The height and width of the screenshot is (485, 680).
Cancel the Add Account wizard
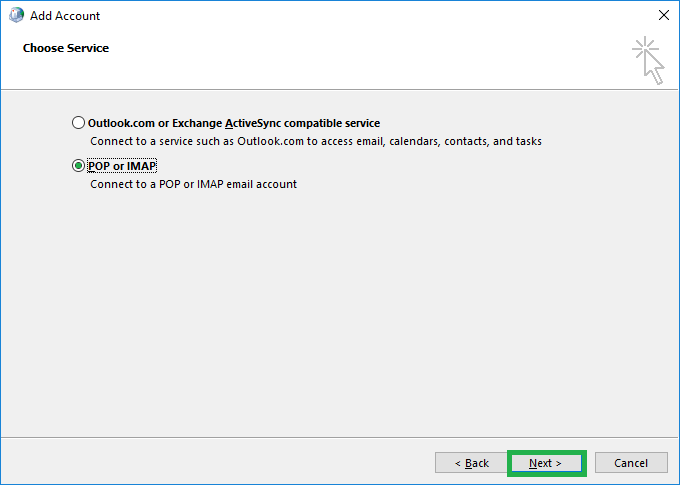click(631, 463)
